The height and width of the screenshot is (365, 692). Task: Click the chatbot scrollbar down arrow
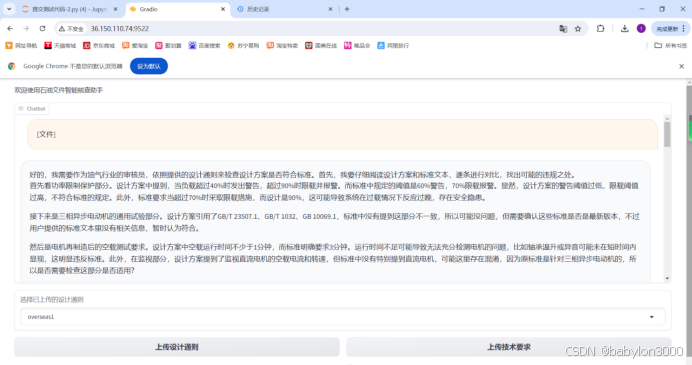667,278
